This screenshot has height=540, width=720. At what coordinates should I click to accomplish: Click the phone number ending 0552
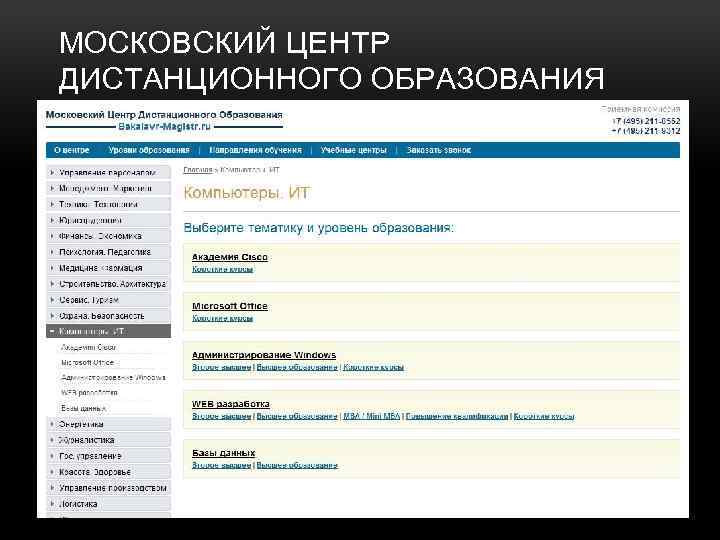pos(646,121)
